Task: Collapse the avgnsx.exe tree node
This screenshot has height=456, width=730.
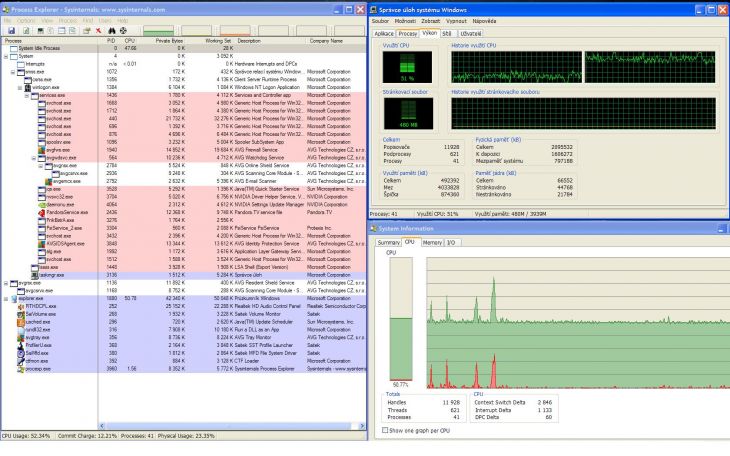Action: click(41, 166)
